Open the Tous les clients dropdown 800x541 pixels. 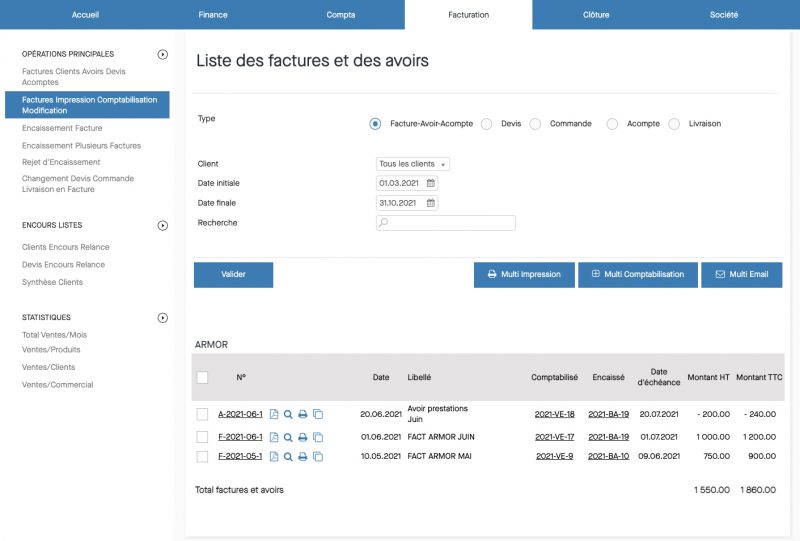413,164
